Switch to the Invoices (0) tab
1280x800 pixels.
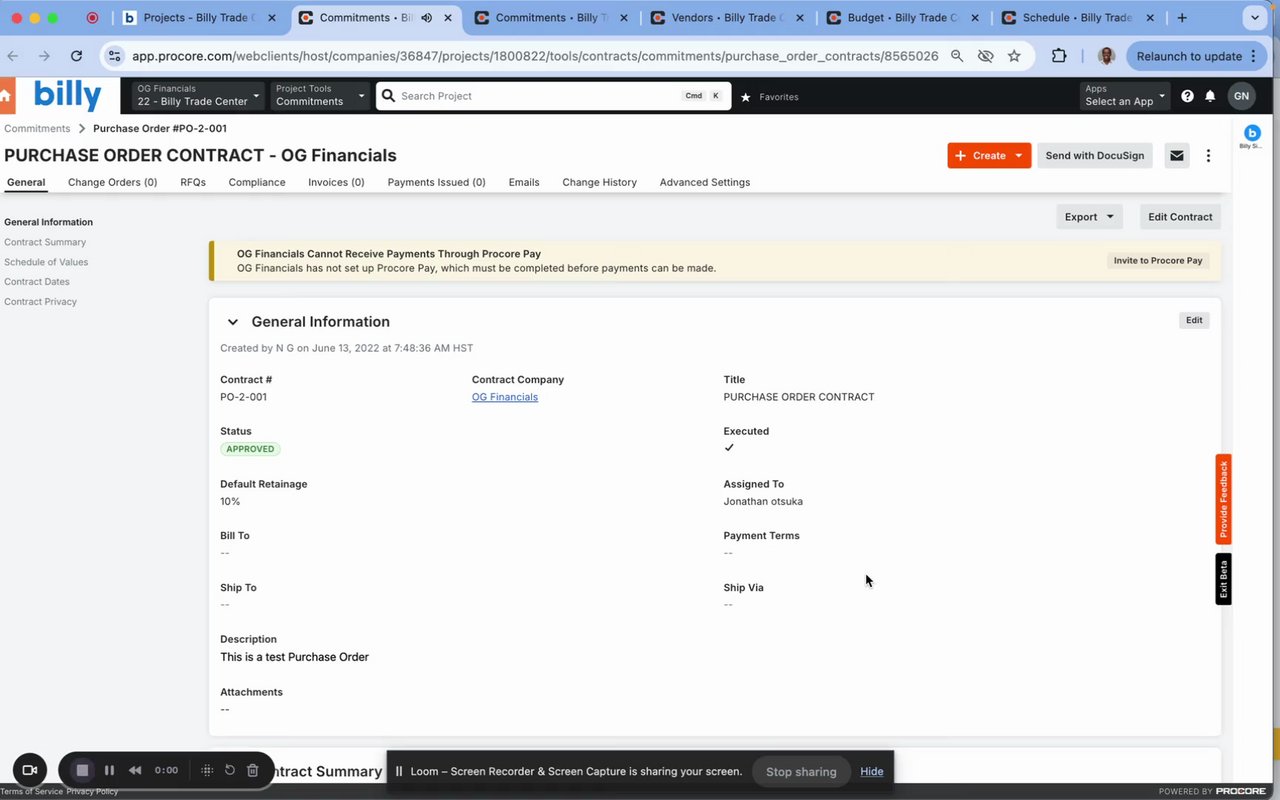[336, 182]
